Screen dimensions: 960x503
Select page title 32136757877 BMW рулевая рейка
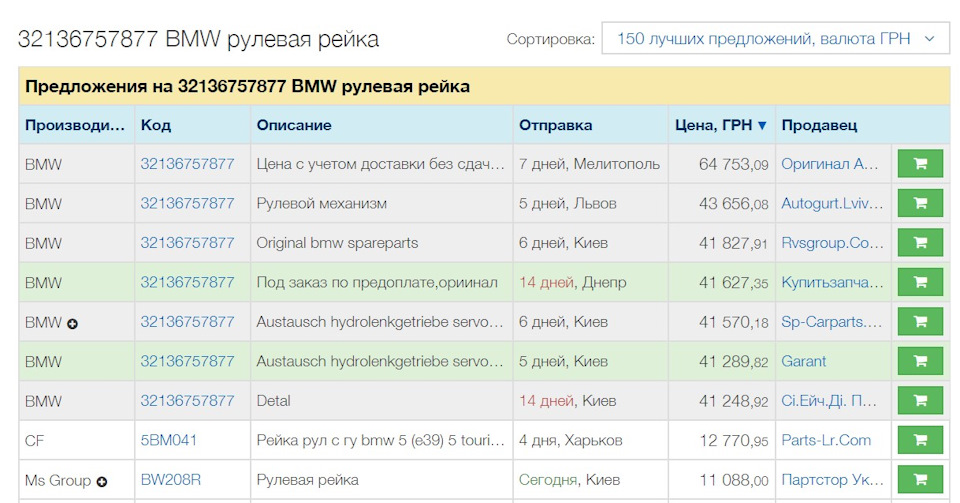point(198,39)
